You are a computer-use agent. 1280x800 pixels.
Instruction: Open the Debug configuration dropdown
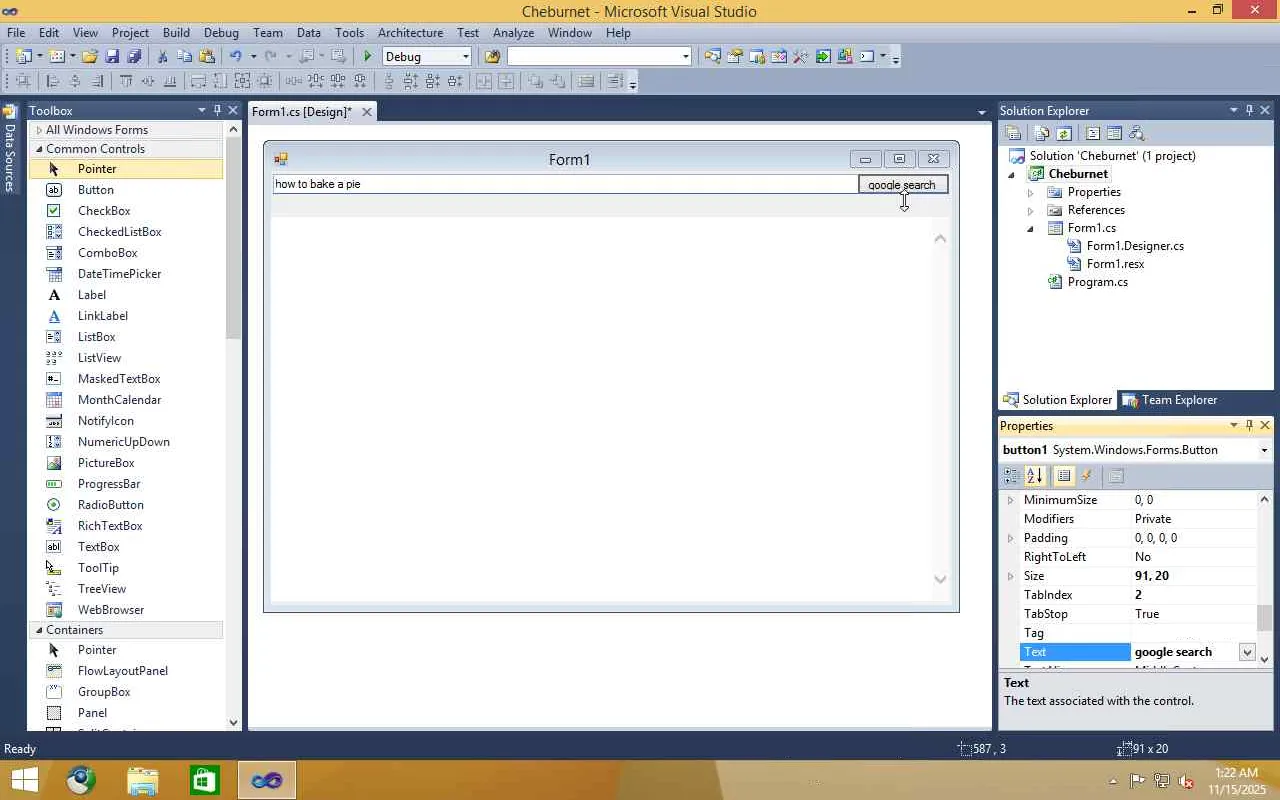pyautogui.click(x=465, y=57)
